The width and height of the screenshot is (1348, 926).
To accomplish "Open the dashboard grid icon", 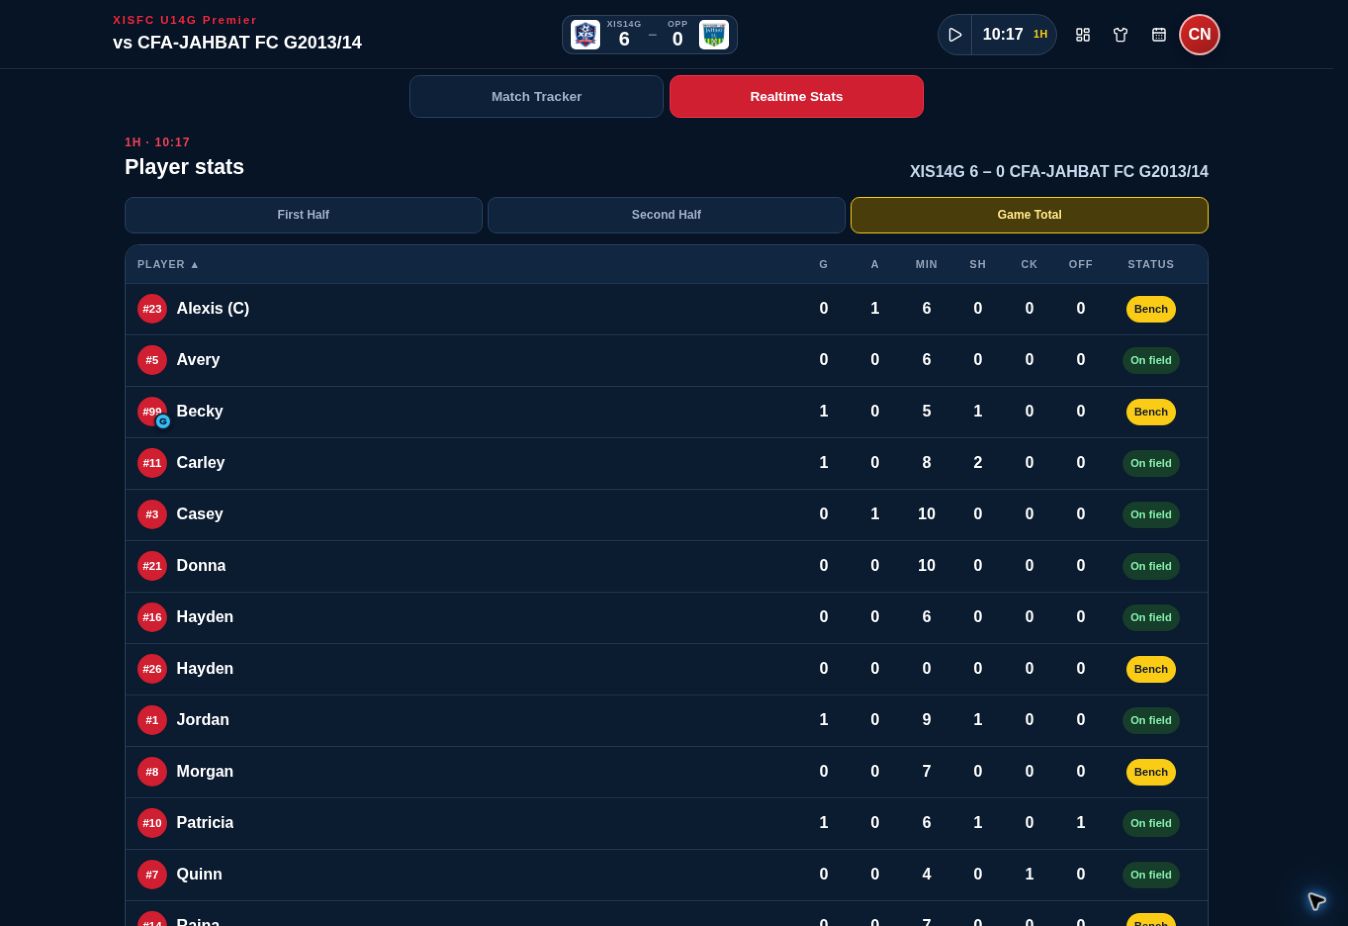I will [x=1083, y=35].
